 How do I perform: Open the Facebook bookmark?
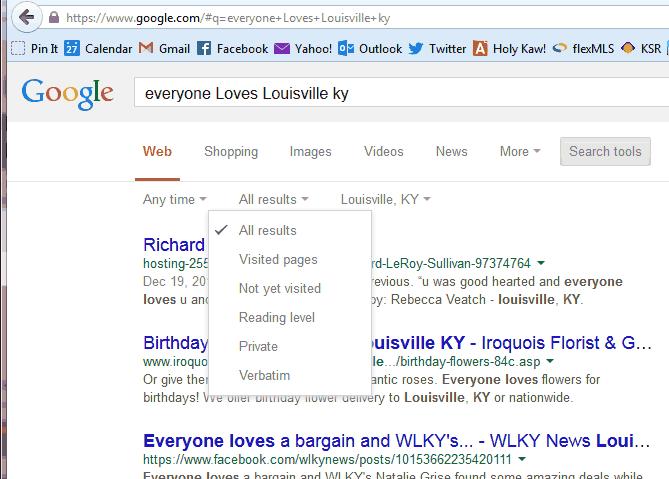pyautogui.click(x=232, y=48)
